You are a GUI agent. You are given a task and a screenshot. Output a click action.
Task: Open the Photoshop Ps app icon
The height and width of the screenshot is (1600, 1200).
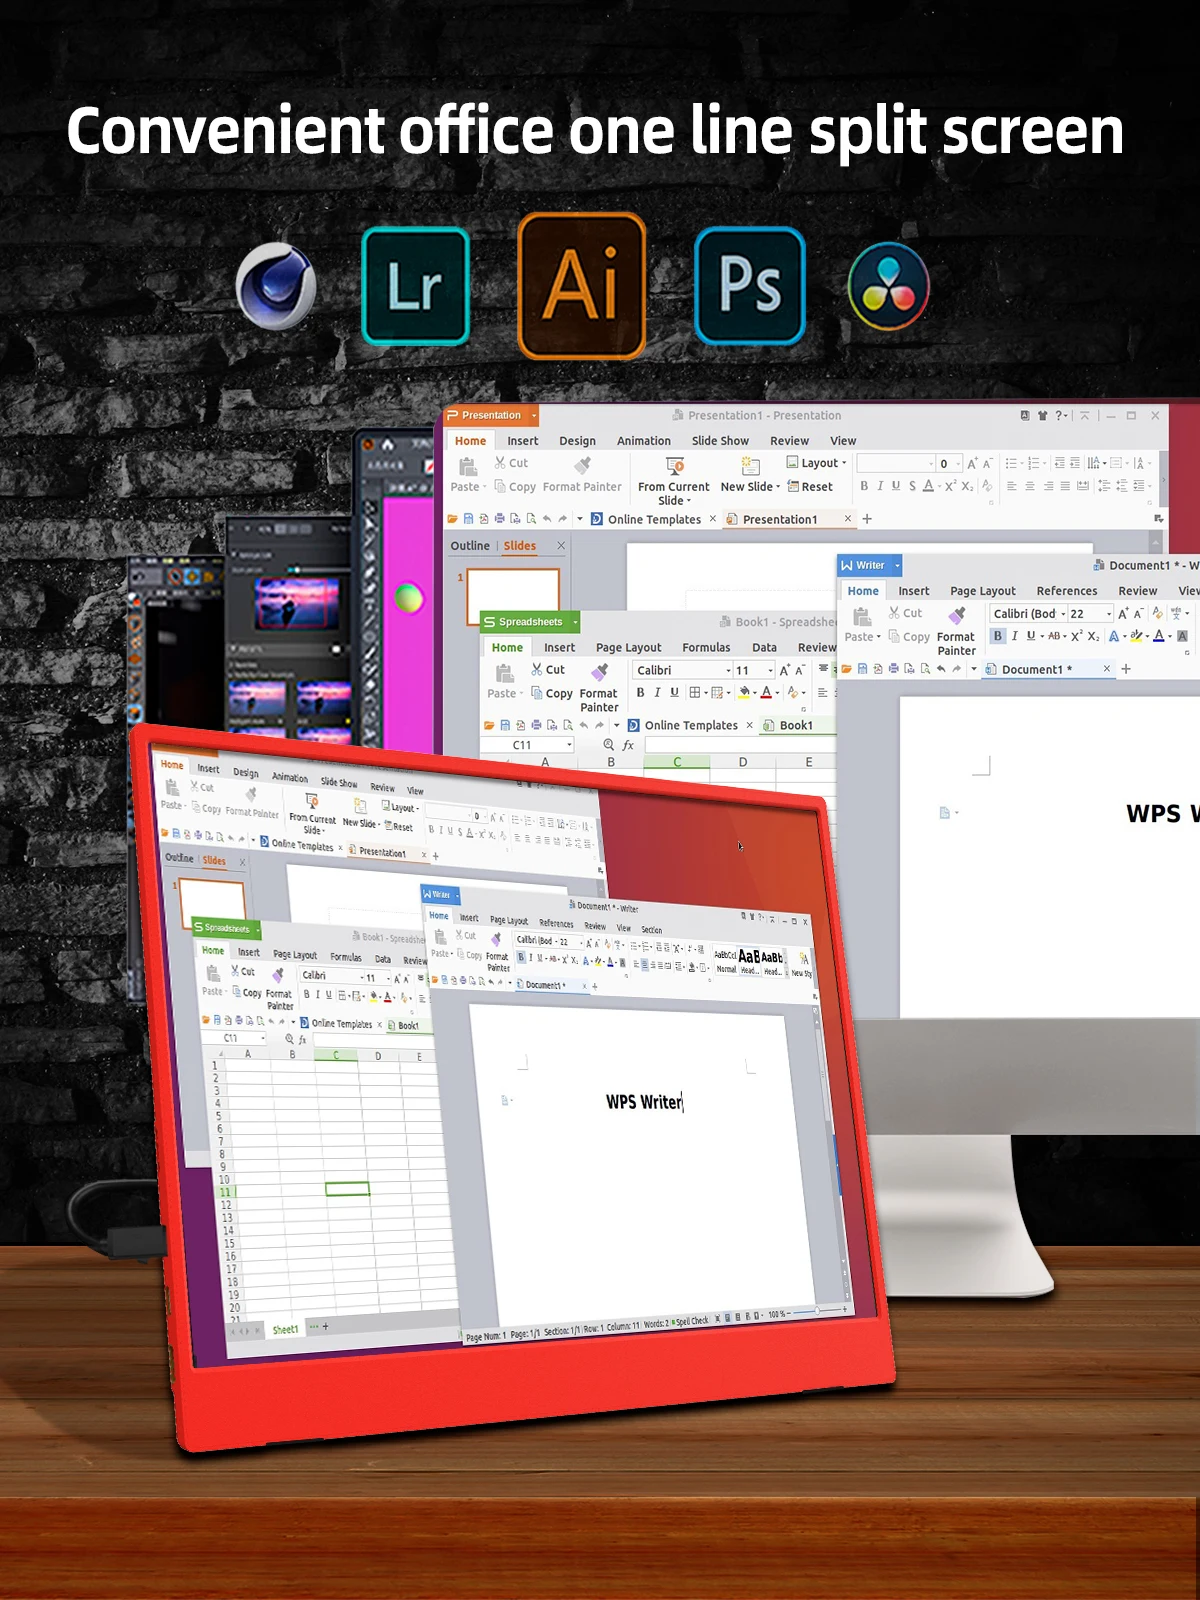(x=749, y=286)
